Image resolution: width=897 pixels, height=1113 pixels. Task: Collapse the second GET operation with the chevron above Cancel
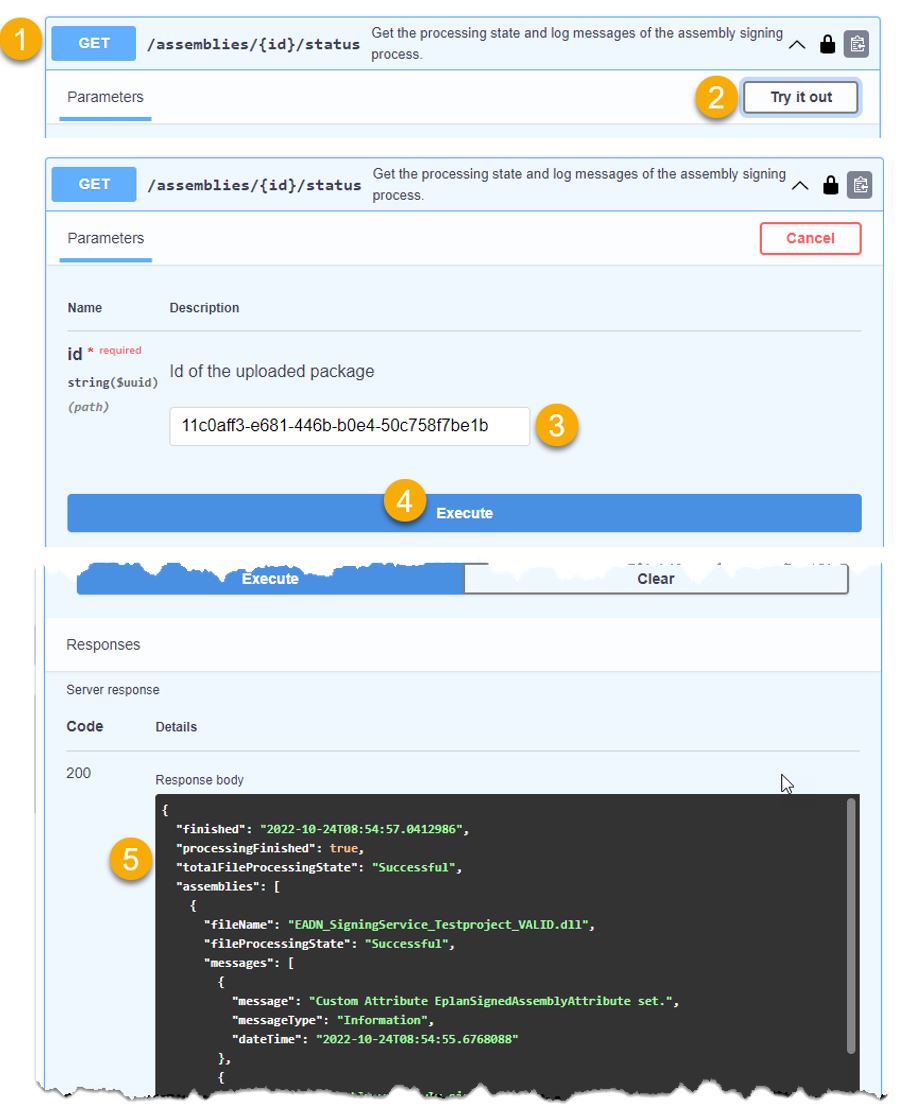[799, 185]
